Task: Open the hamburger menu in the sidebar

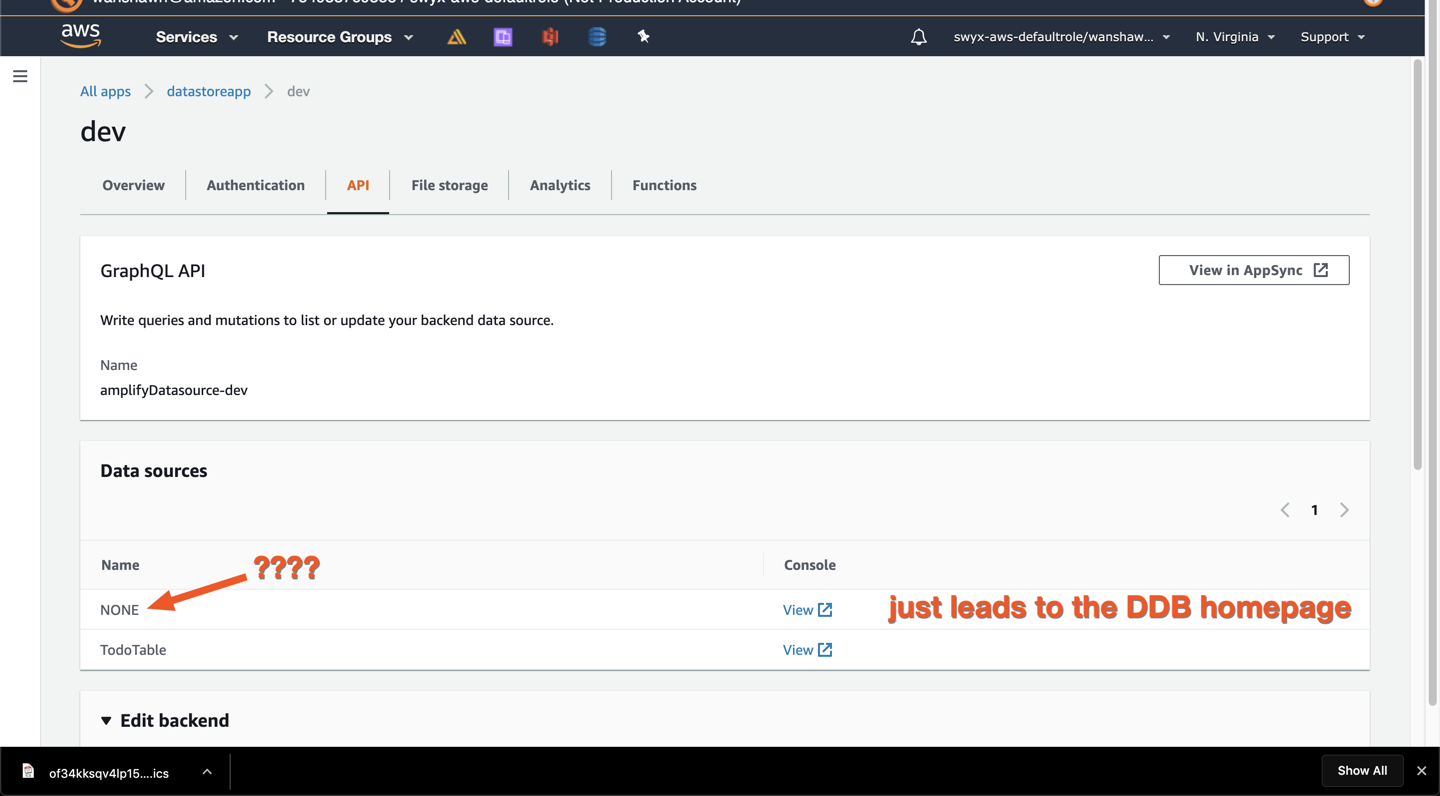Action: (x=20, y=75)
